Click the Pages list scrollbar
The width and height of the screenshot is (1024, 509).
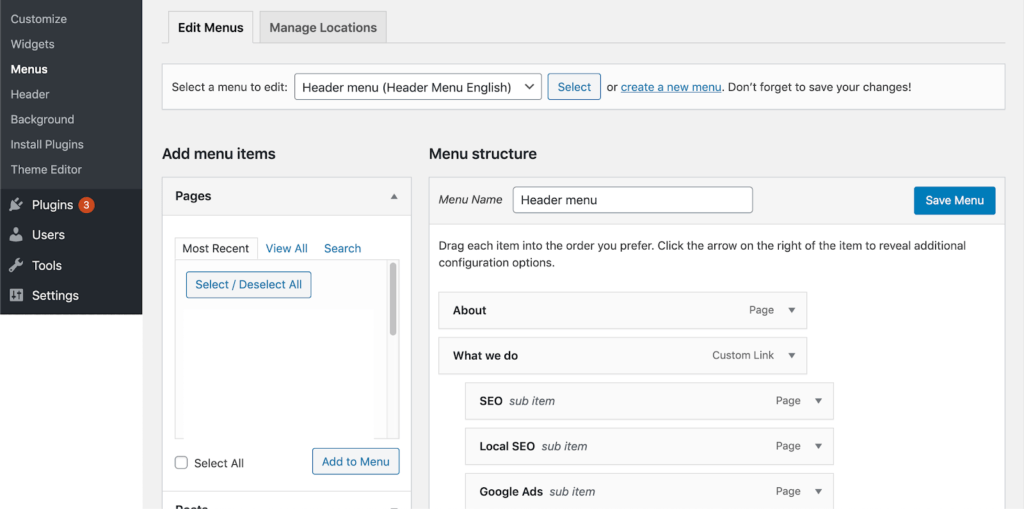click(392, 299)
